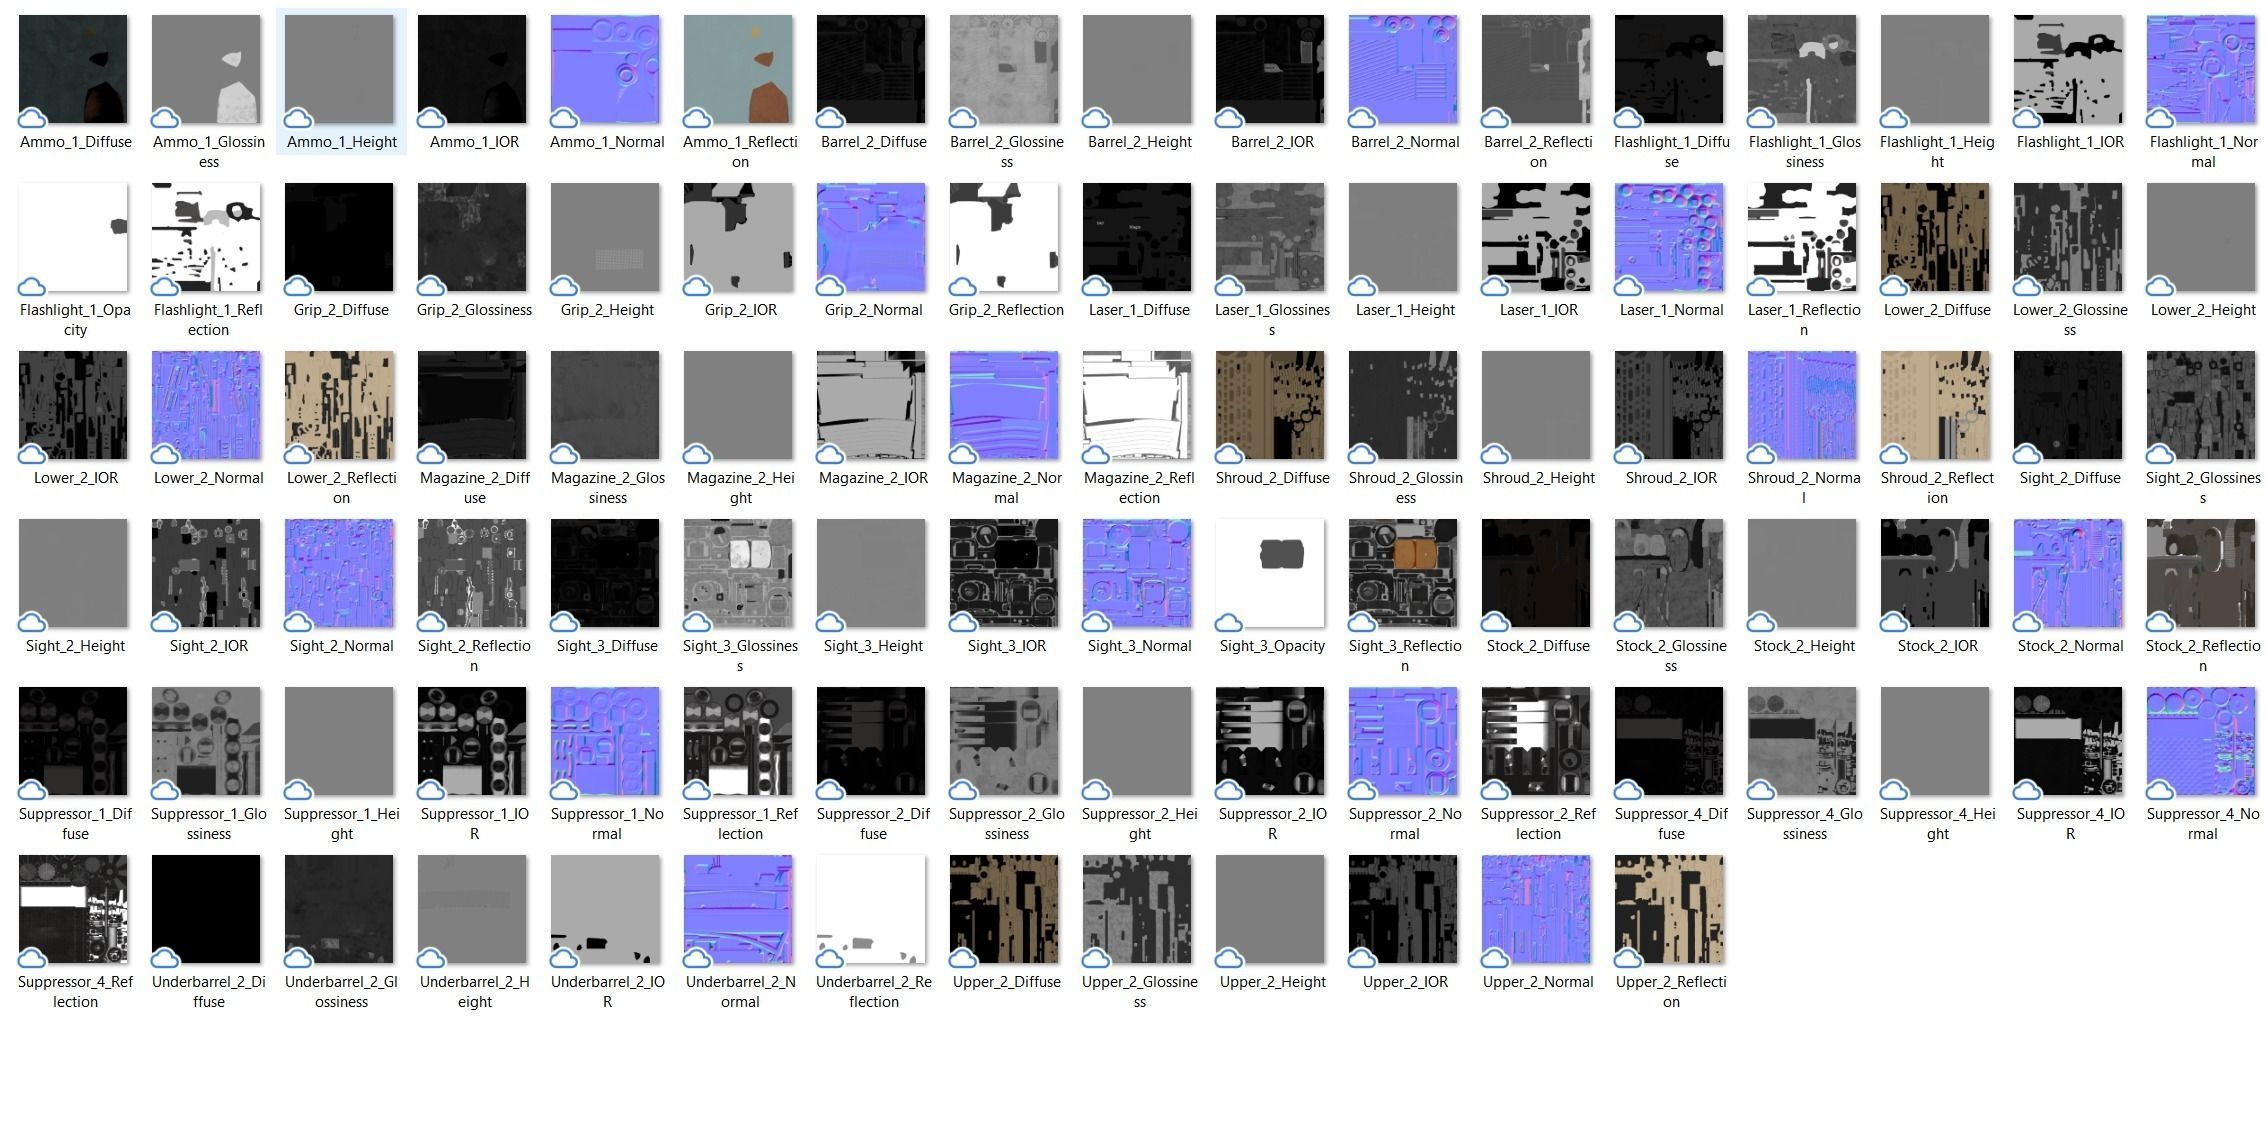The height and width of the screenshot is (1125, 2266).
Task: Click the Ammo_1_Normal normal map file
Action: pos(605,69)
